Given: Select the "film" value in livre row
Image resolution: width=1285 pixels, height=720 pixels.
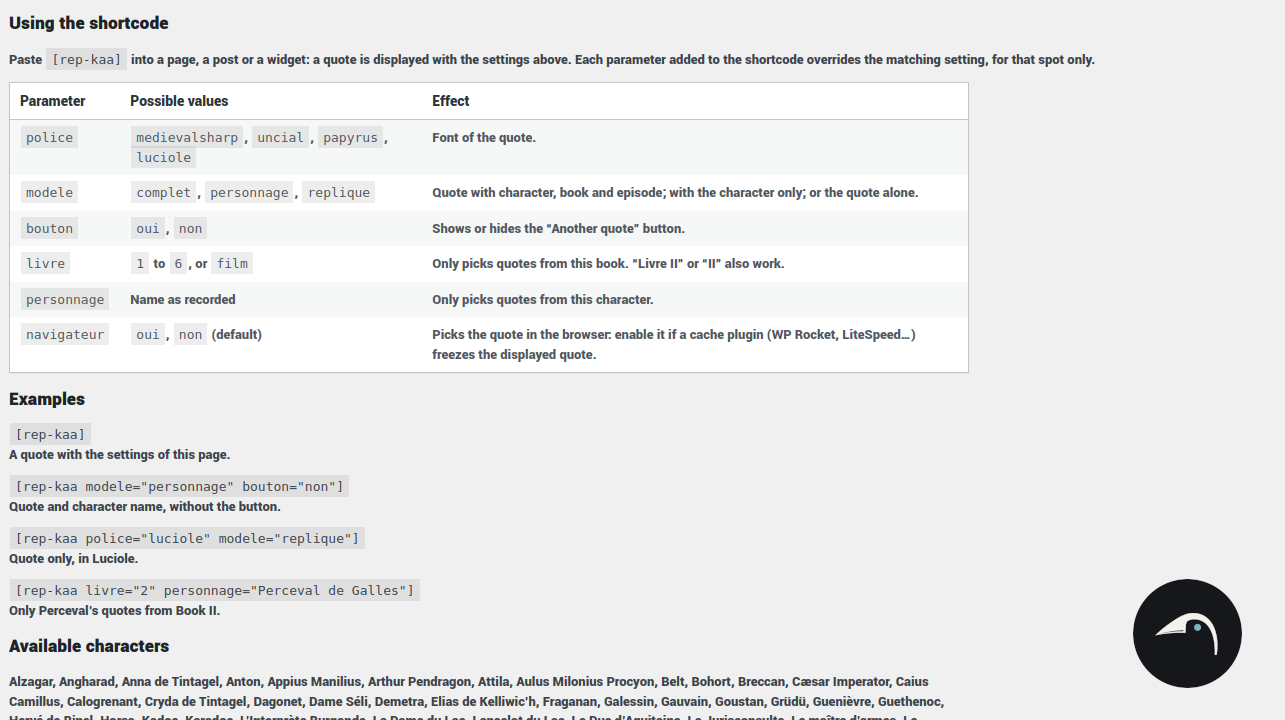Looking at the screenshot, I should (x=233, y=264).
